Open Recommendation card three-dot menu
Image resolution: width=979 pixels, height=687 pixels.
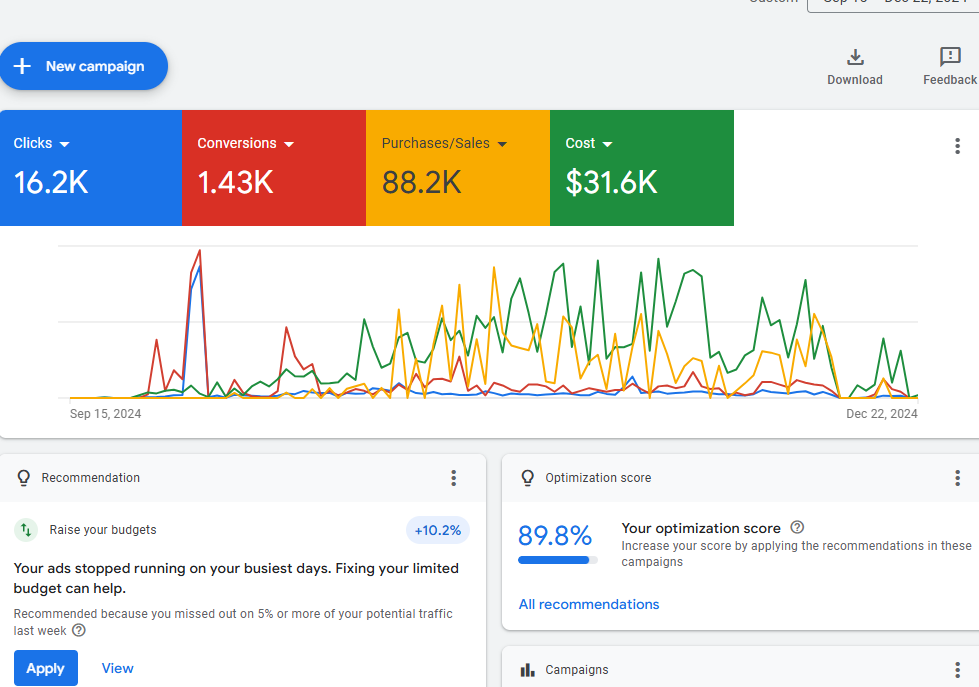[454, 478]
